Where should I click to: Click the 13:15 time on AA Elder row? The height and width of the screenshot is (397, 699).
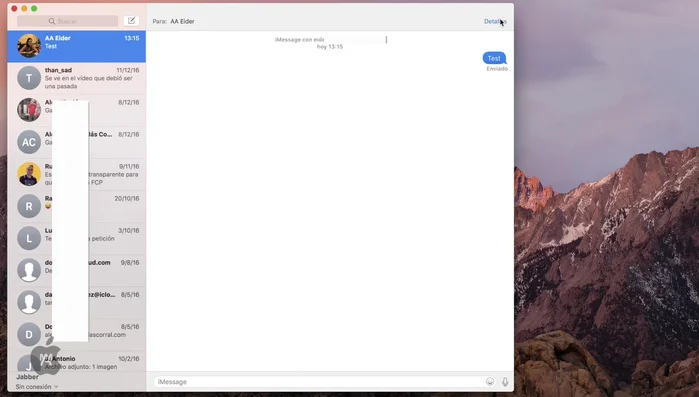132,38
